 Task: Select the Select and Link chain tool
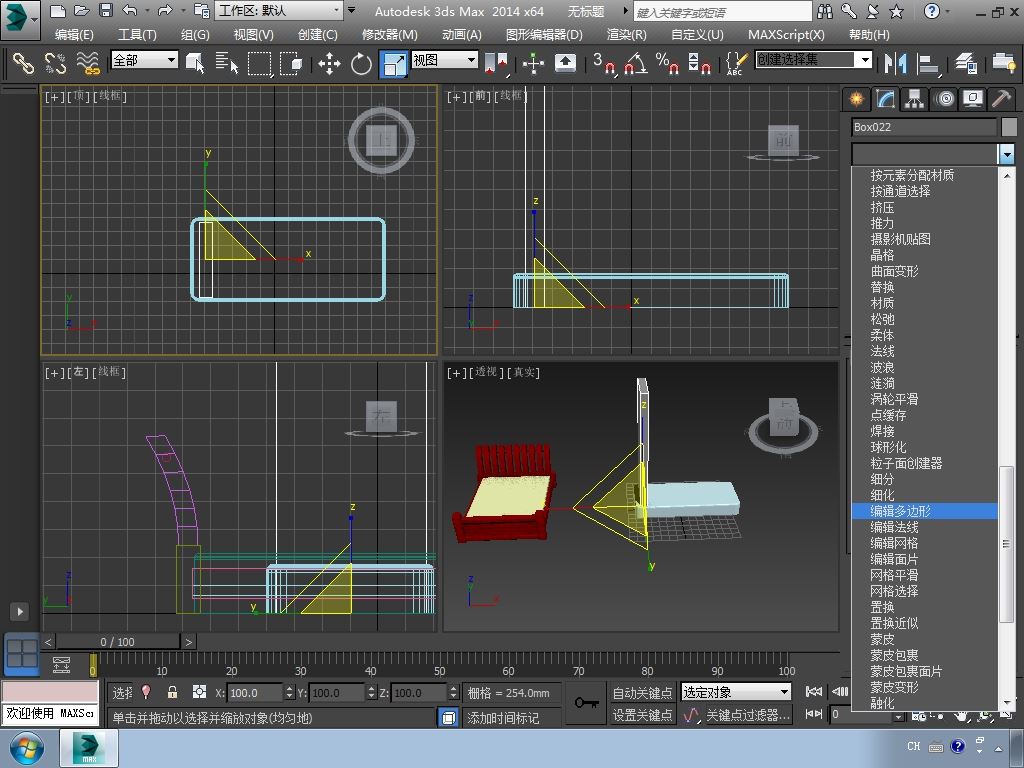coord(23,63)
